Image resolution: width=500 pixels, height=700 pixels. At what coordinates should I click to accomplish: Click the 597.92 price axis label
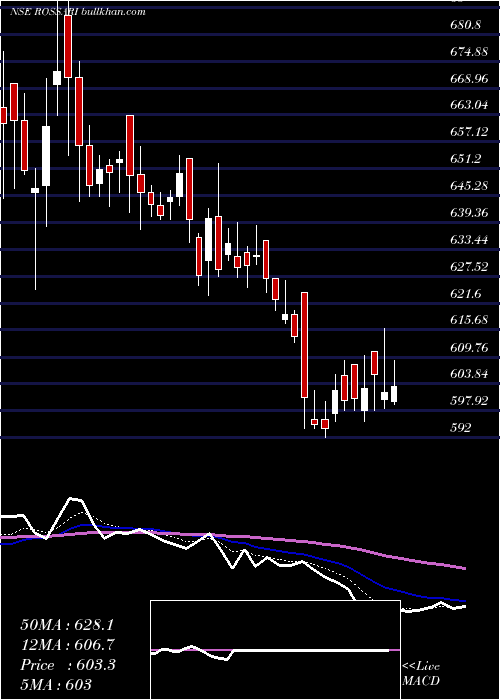coord(469,400)
